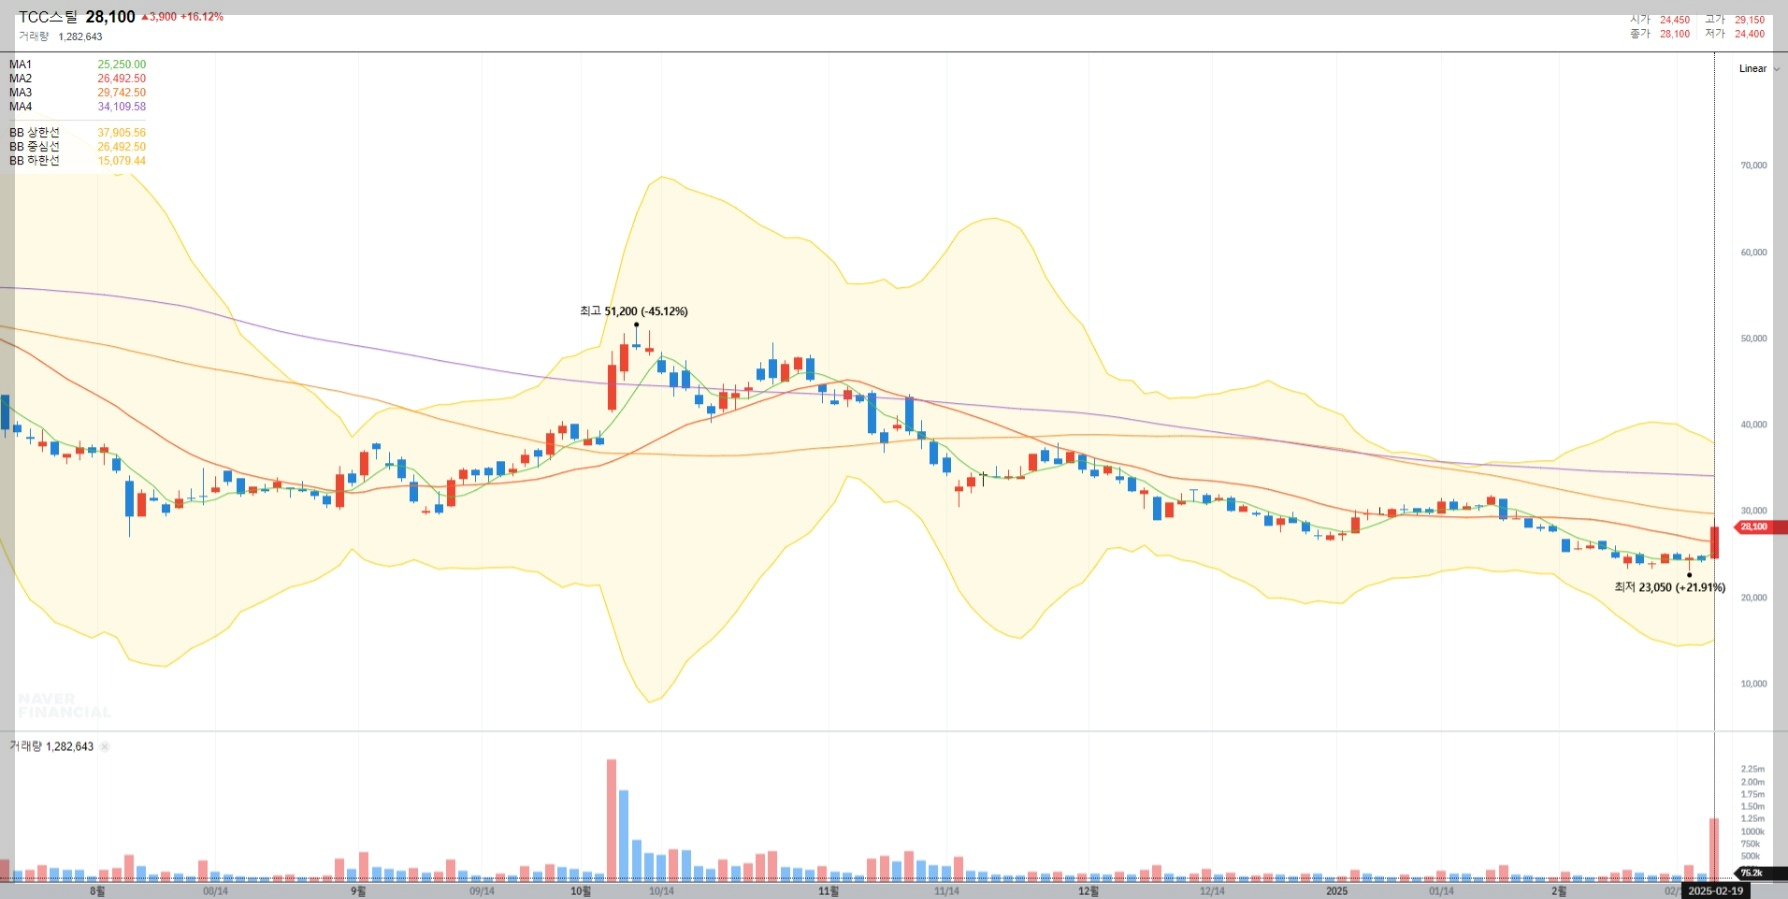Click the MA3 legend value 29,742.50
This screenshot has width=1788, height=899.
click(x=122, y=93)
